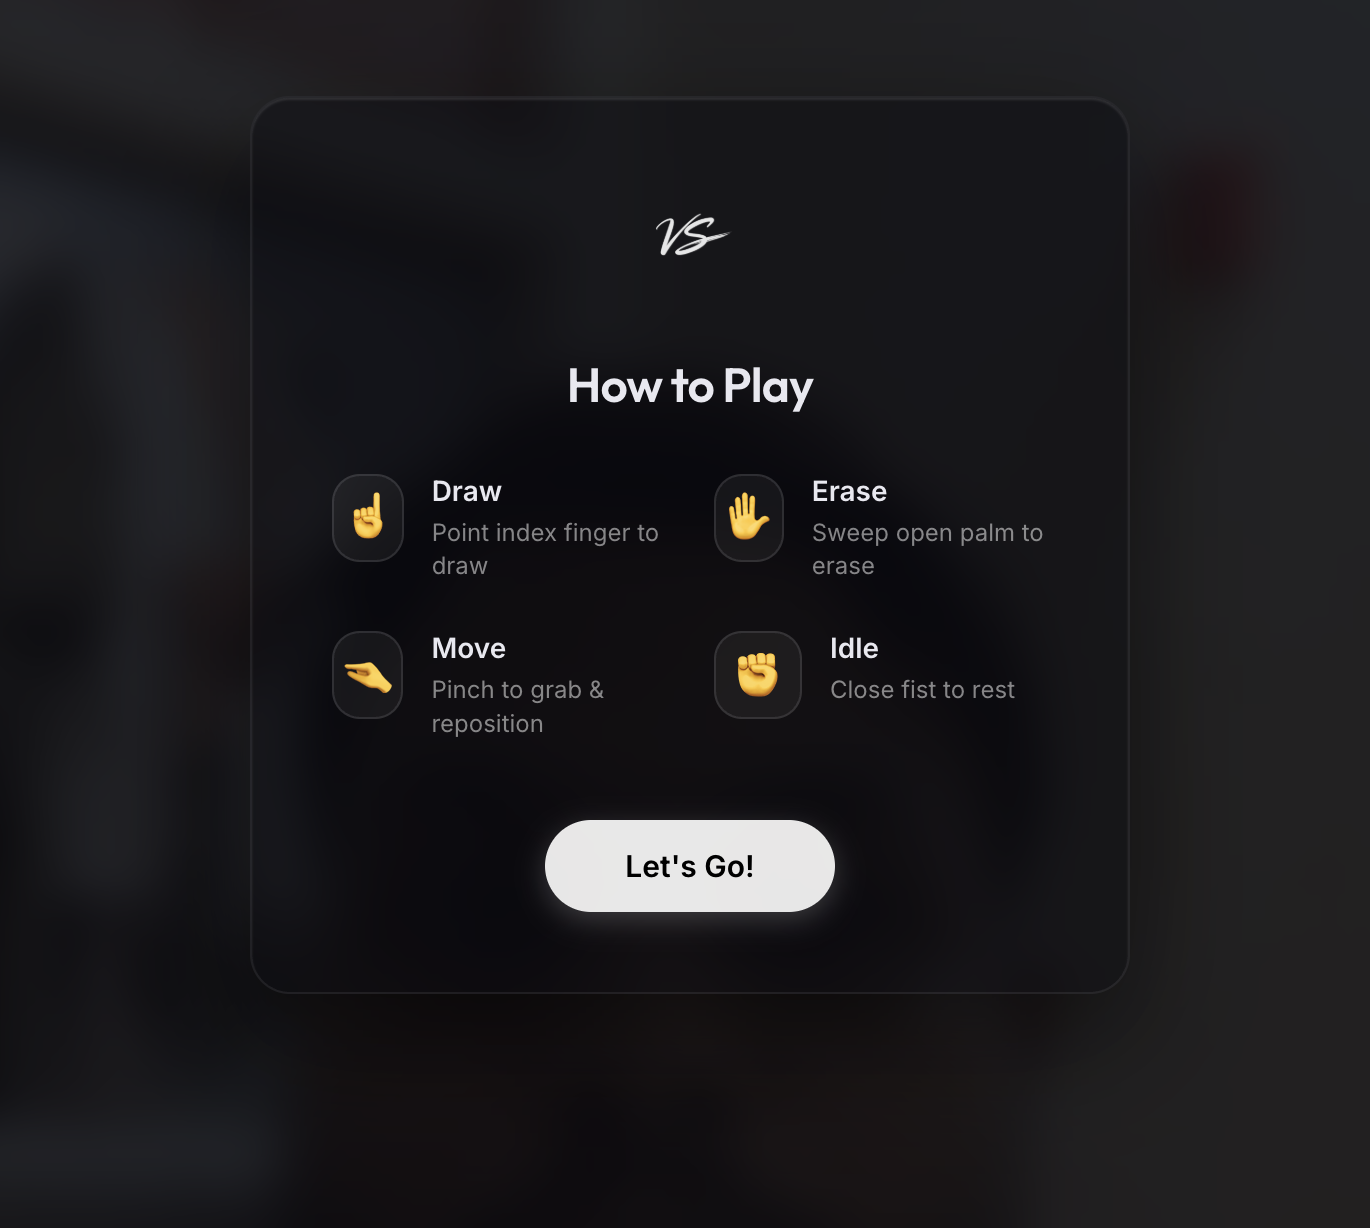Viewport: 1370px width, 1228px height.
Task: Click the 'Close fist to rest' text
Action: point(922,690)
